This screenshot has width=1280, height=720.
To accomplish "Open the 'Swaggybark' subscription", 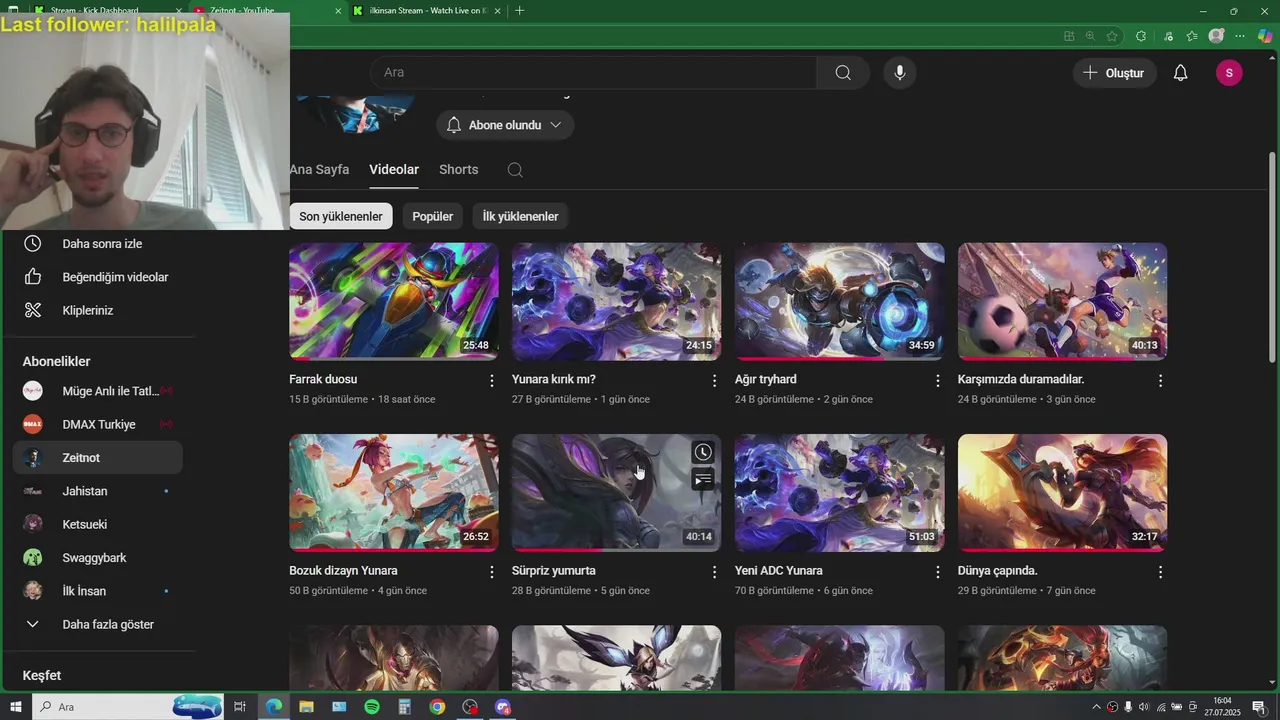I will pos(97,558).
